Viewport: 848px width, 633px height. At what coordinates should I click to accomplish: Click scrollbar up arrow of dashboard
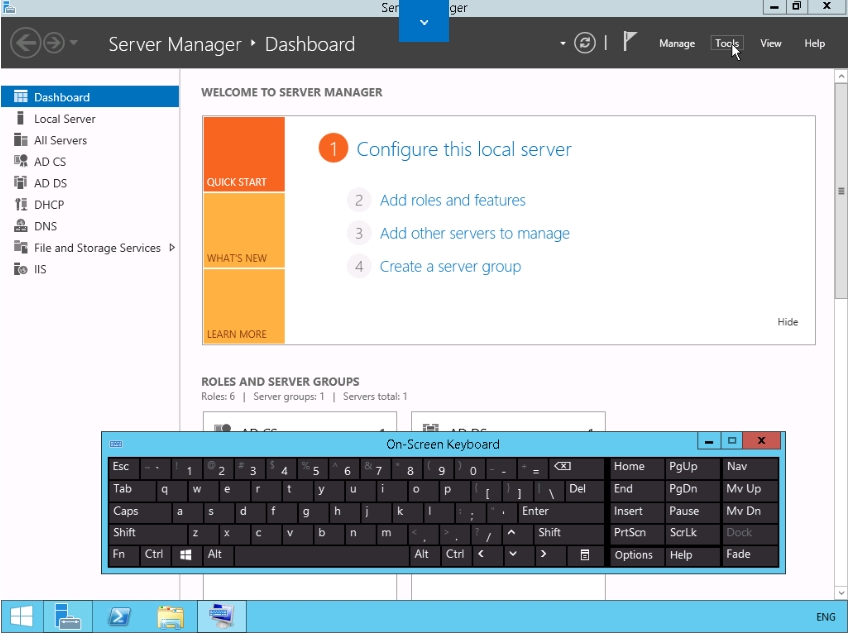point(841,76)
